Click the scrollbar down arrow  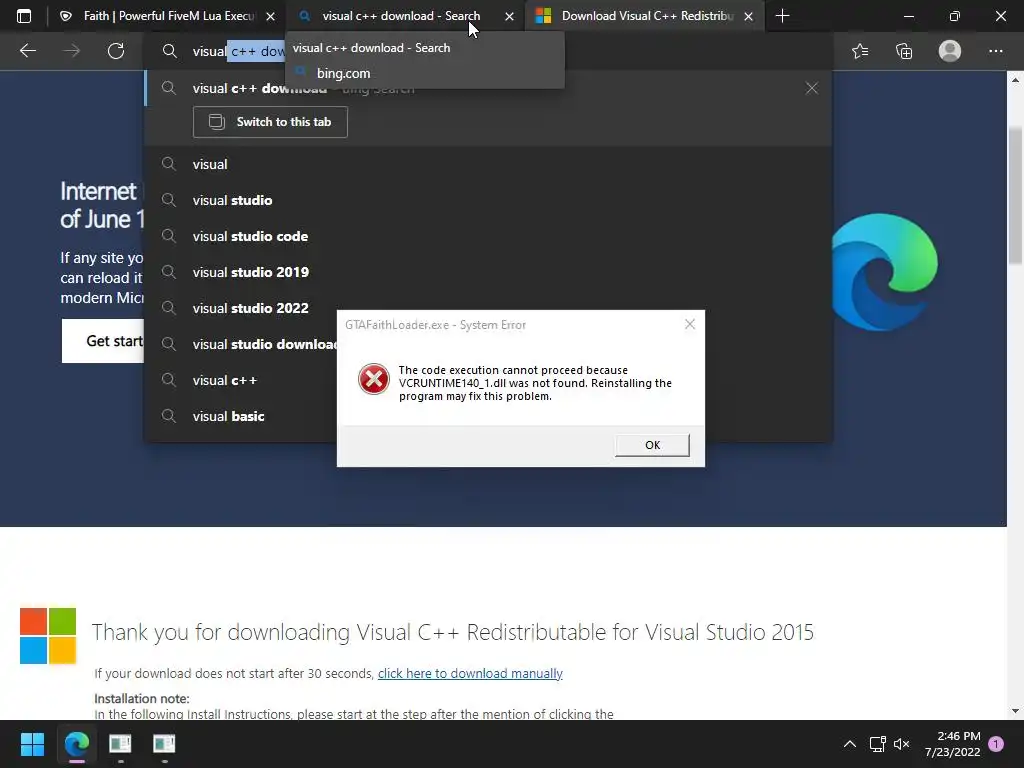coord(1015,711)
